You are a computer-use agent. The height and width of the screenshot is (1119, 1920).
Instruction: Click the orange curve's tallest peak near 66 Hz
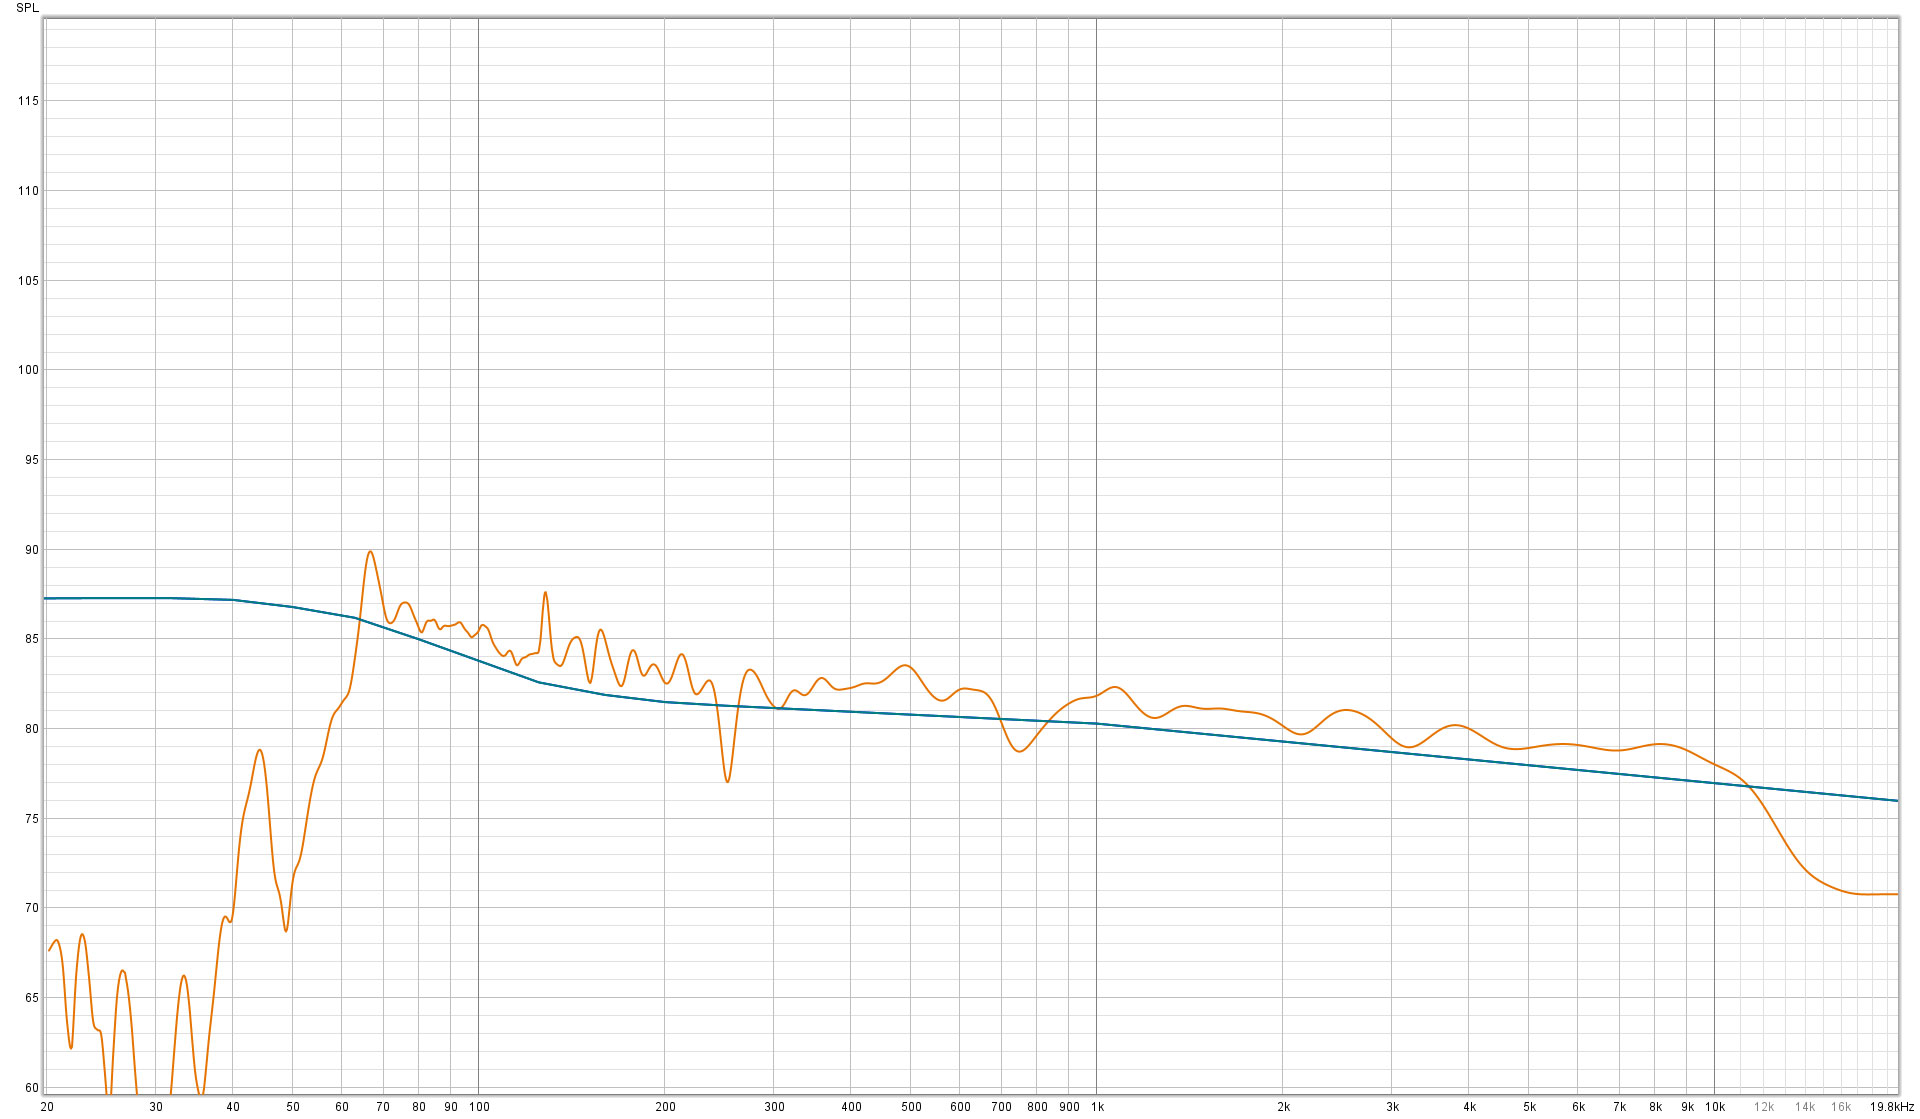(370, 552)
